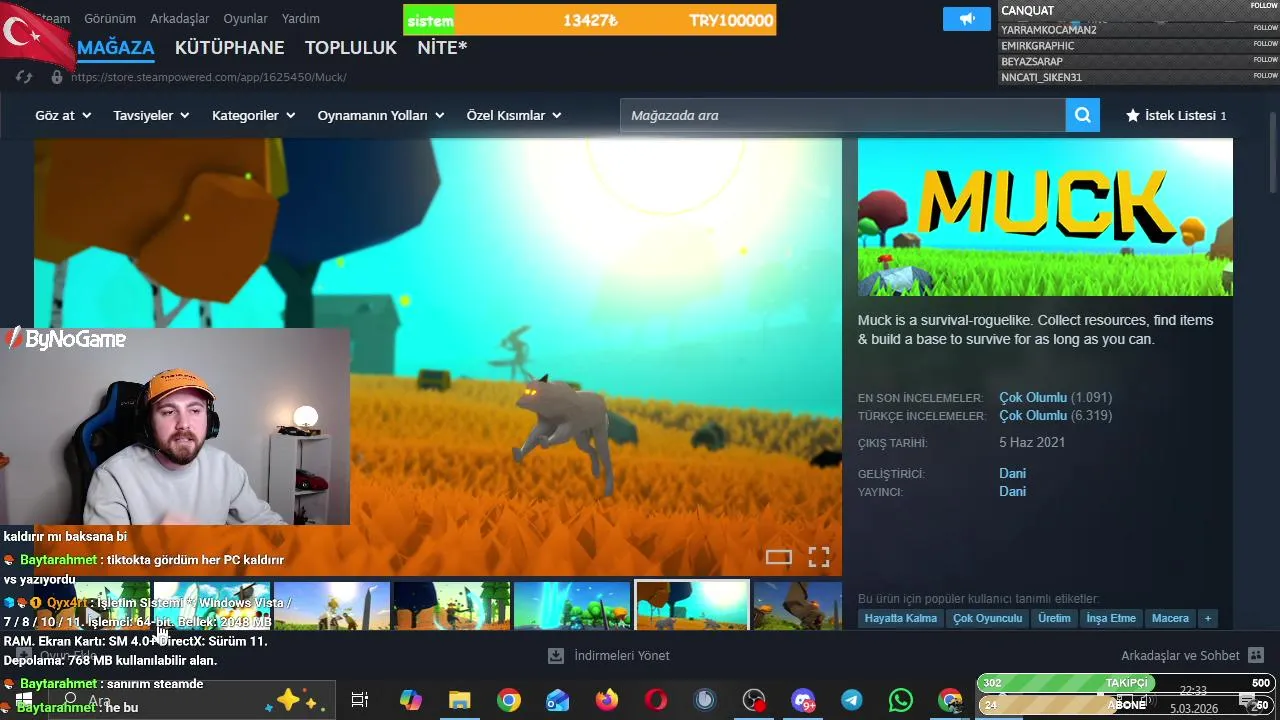Open the Arkadaşlar menu
The image size is (1280, 720).
pyautogui.click(x=179, y=19)
